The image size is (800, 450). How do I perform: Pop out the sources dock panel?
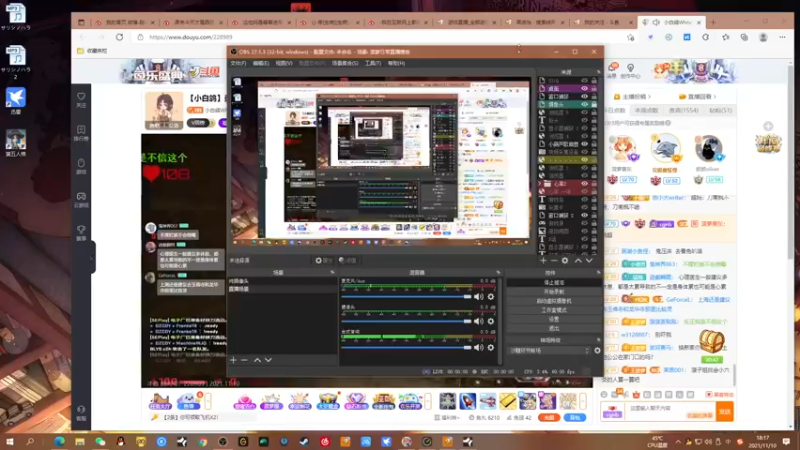click(598, 72)
